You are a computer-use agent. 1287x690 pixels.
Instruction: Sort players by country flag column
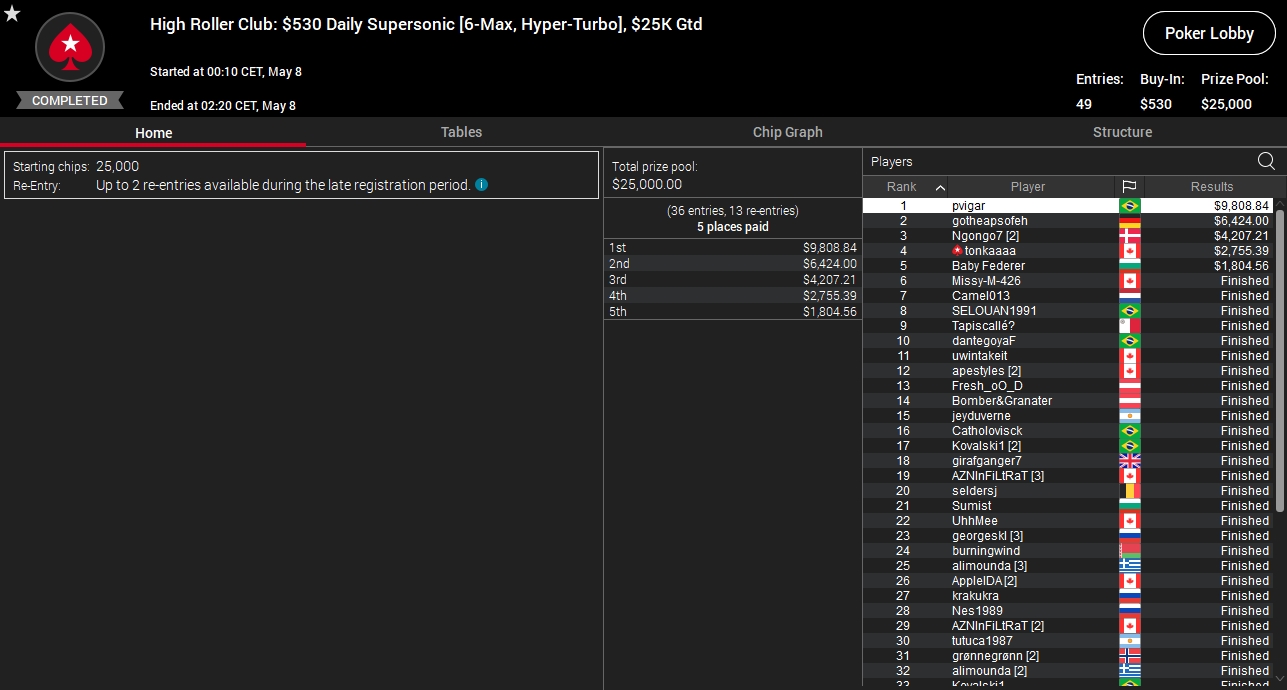pos(1129,187)
